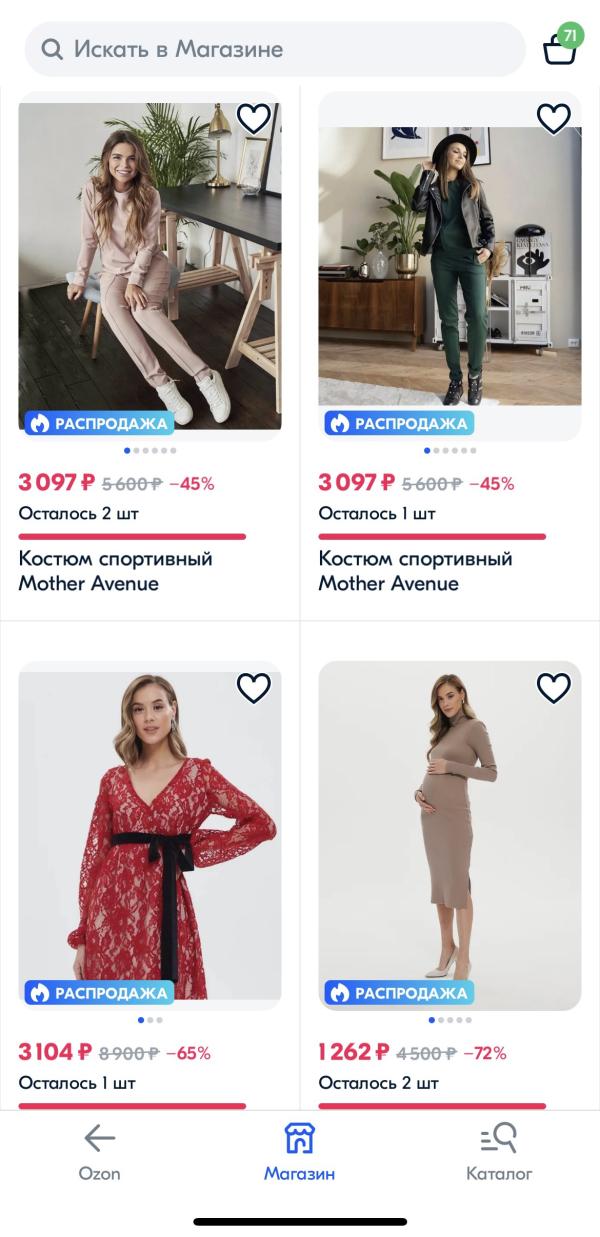Add green suit to favorites
The width and height of the screenshot is (600, 1237).
(554, 119)
